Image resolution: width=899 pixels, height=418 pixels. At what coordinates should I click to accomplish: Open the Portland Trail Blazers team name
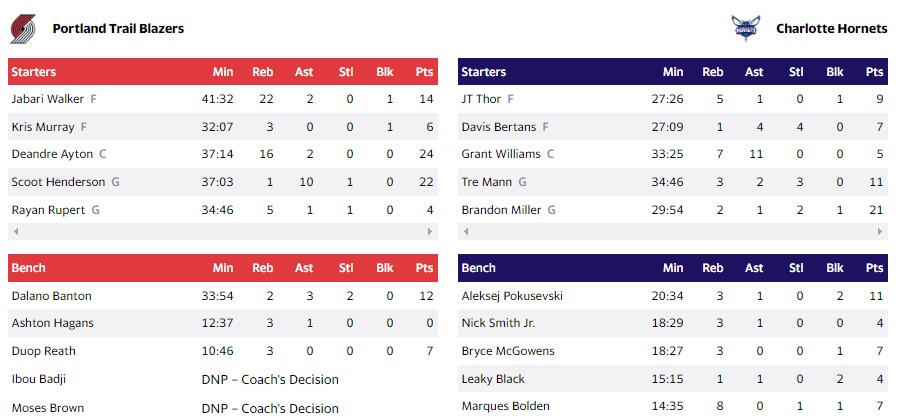[x=118, y=29]
